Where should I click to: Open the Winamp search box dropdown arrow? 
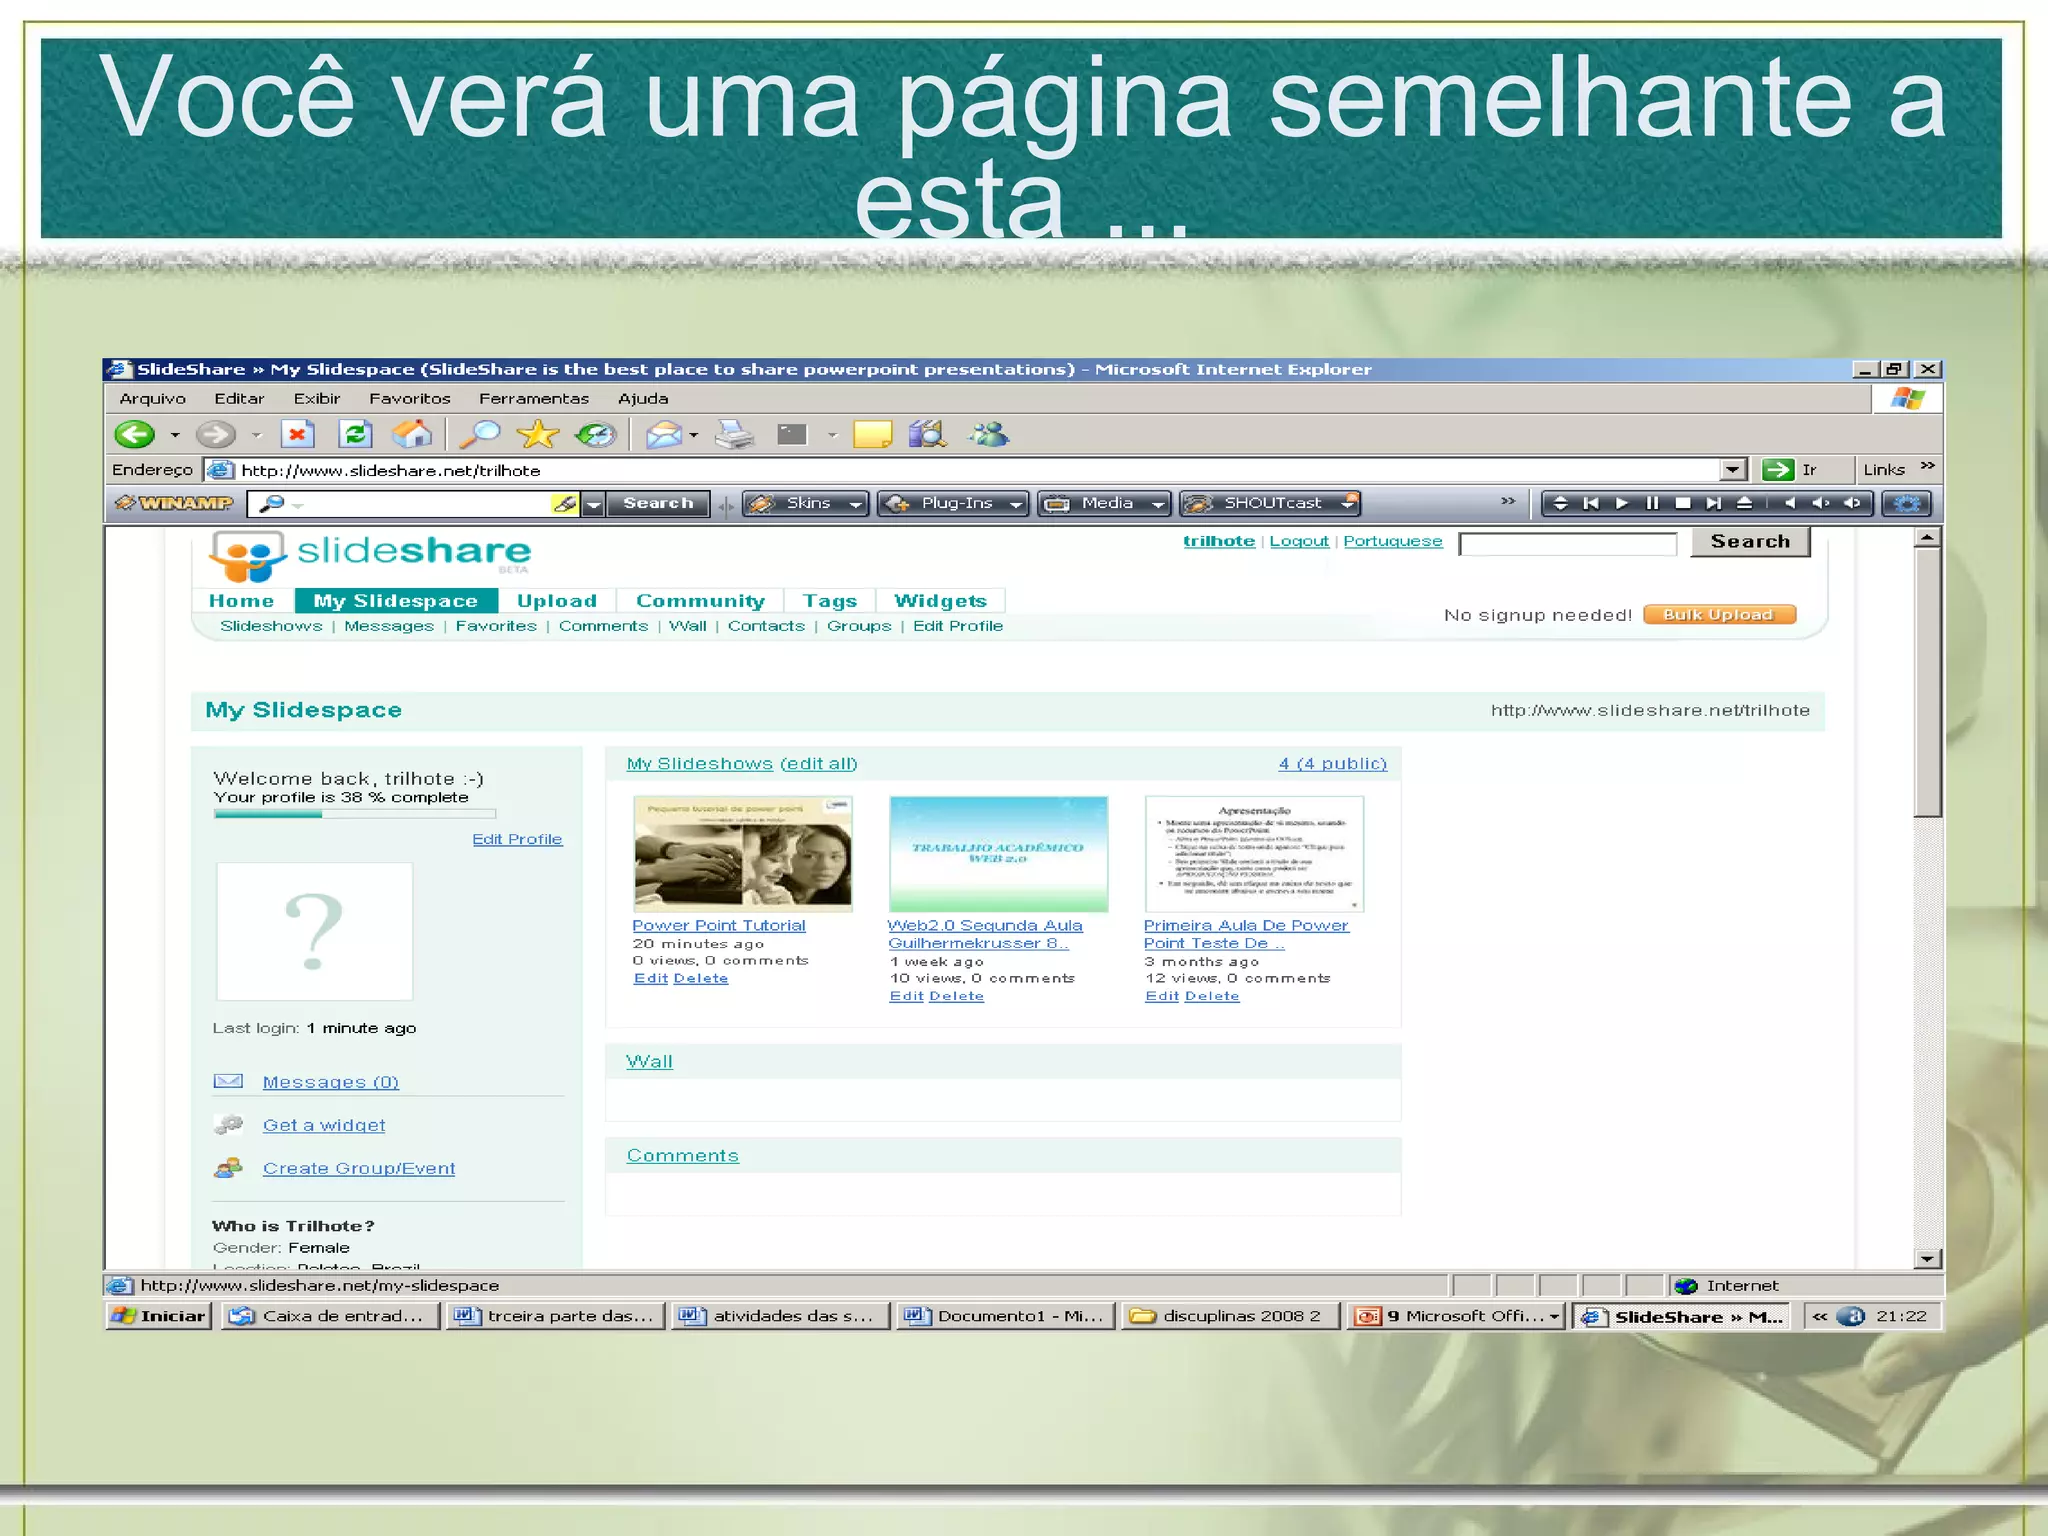point(594,504)
